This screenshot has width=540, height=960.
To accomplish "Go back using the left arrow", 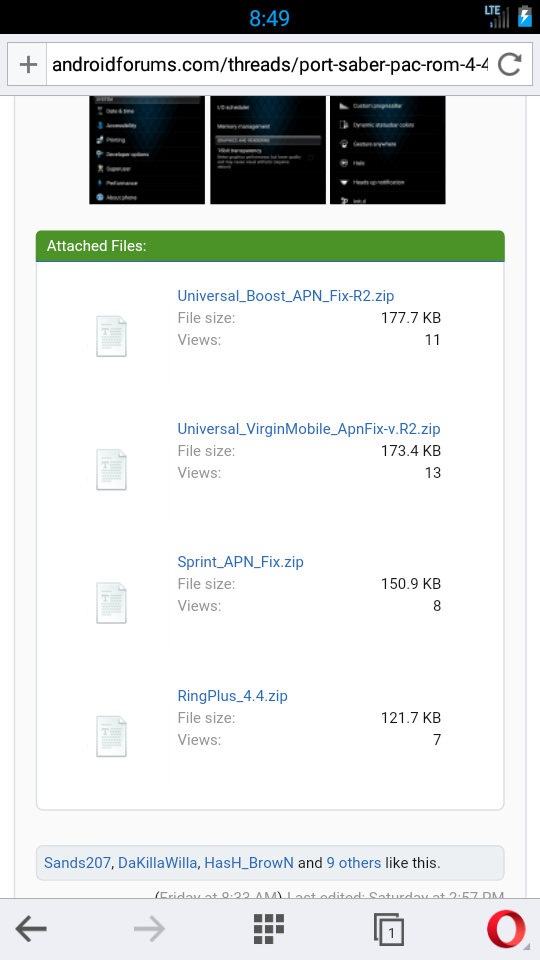I will (x=31, y=929).
